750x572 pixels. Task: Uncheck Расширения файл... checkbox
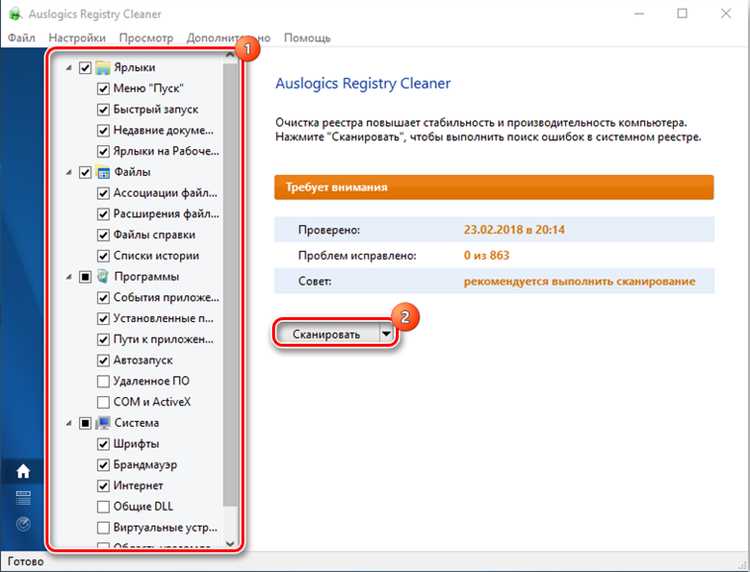(103, 214)
